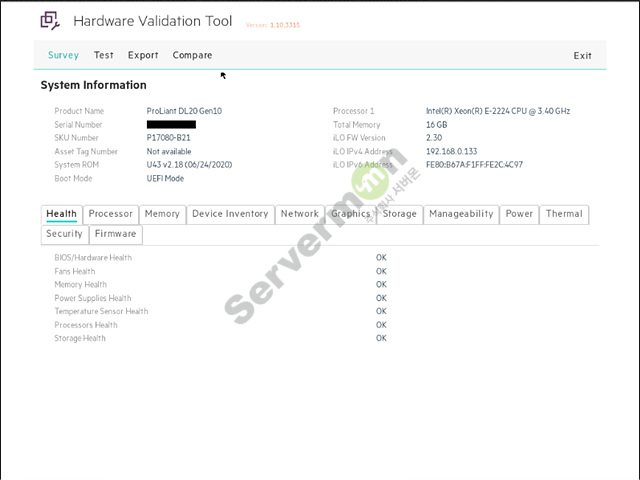
Task: Click the 'Fans Health' row label
Action: (75, 271)
